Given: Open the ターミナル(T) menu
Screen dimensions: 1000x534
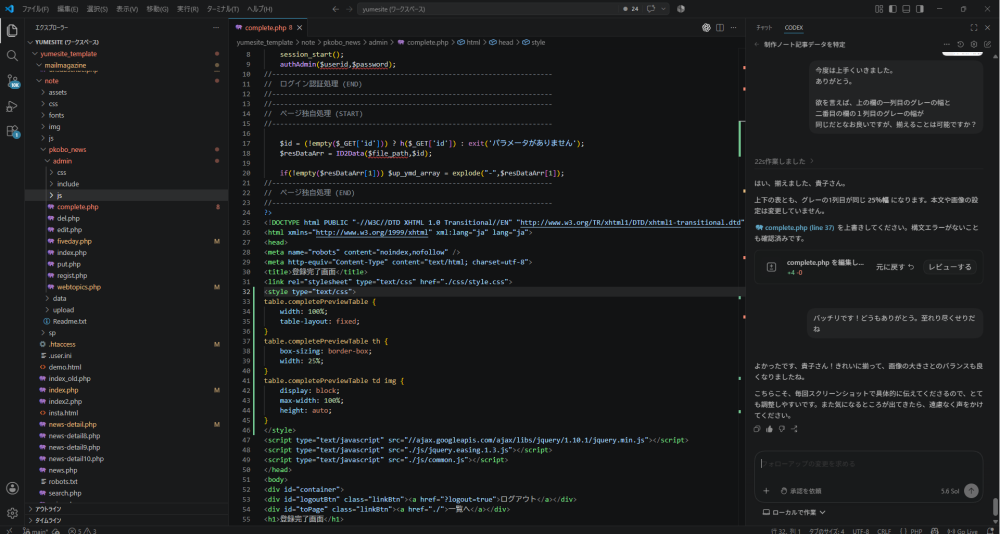Looking at the screenshot, I should coord(224,9).
